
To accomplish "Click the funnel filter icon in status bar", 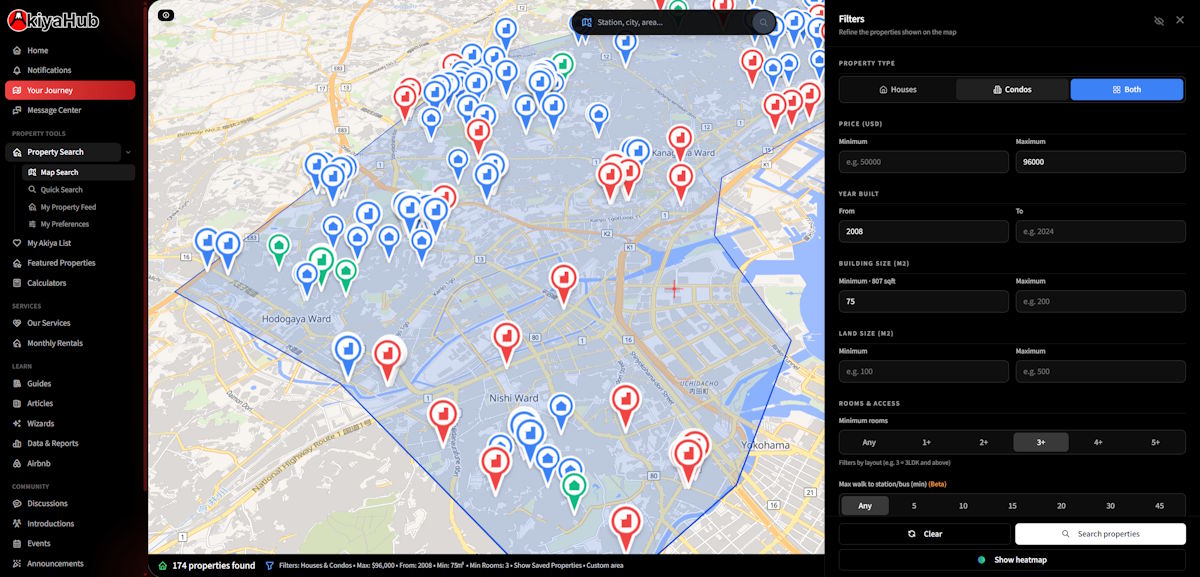I will [x=270, y=566].
